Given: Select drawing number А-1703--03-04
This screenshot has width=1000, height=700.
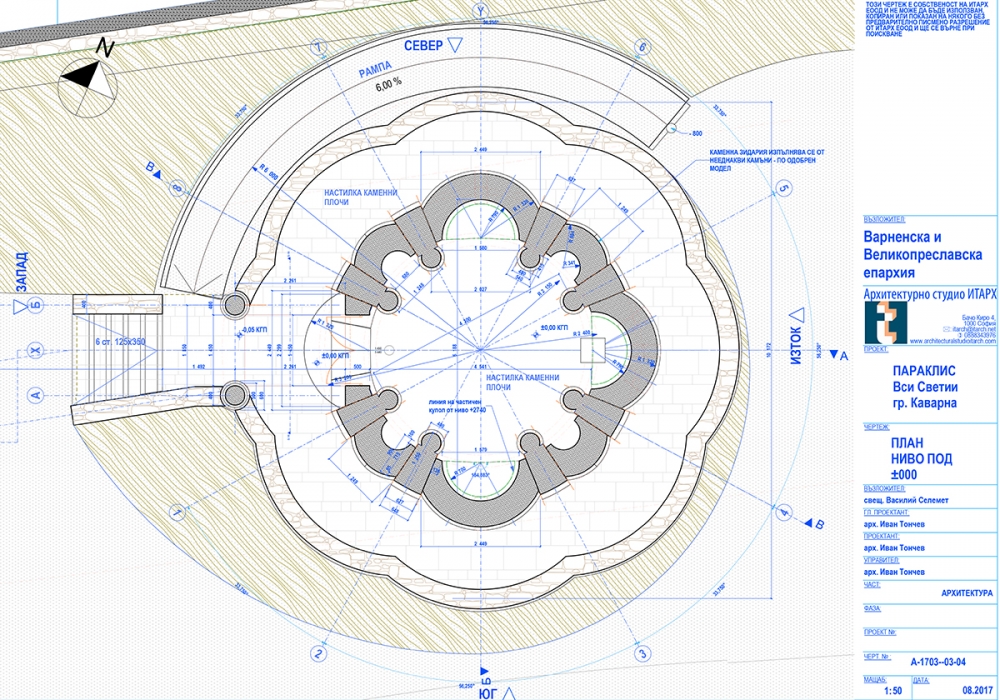Looking at the screenshot, I should tap(938, 662).
